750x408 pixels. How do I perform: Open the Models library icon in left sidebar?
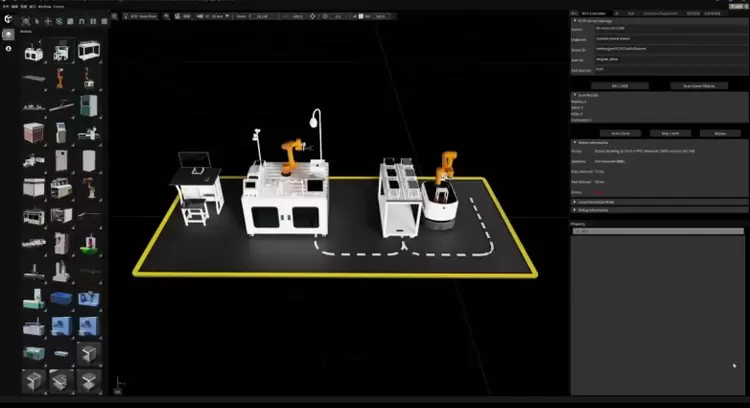[x=9, y=33]
